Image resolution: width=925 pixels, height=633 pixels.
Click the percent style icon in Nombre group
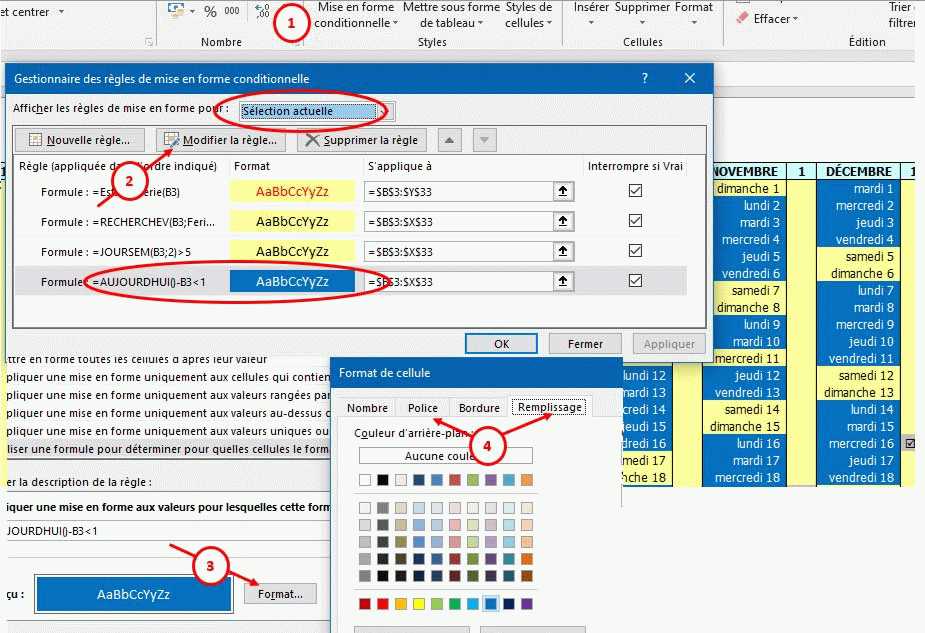pos(210,12)
